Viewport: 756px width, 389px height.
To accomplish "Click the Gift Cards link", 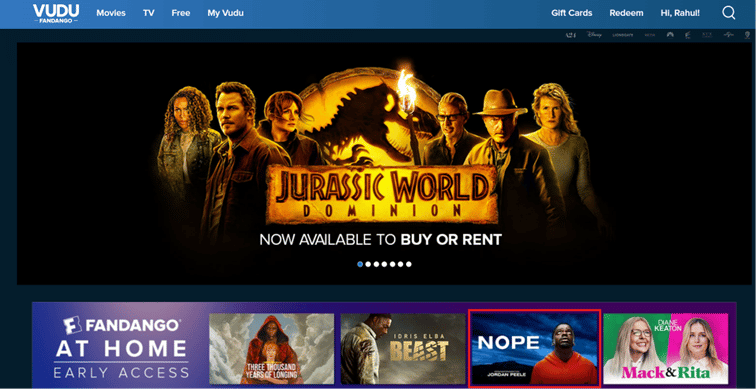I will click(572, 13).
